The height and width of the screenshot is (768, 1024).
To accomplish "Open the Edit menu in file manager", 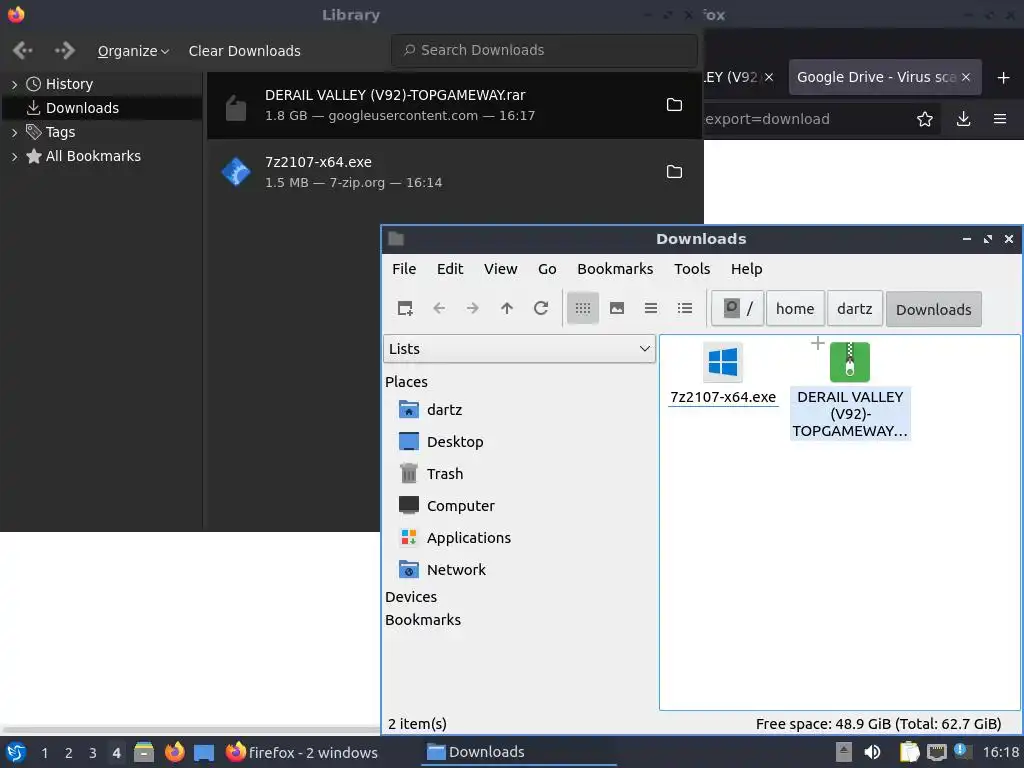I will 449,269.
